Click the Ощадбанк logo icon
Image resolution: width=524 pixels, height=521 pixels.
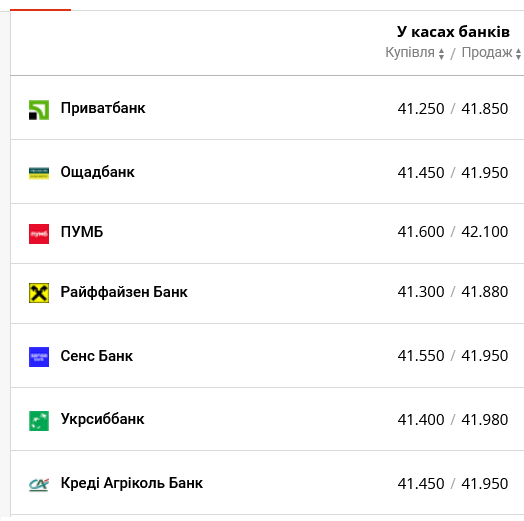39,173
